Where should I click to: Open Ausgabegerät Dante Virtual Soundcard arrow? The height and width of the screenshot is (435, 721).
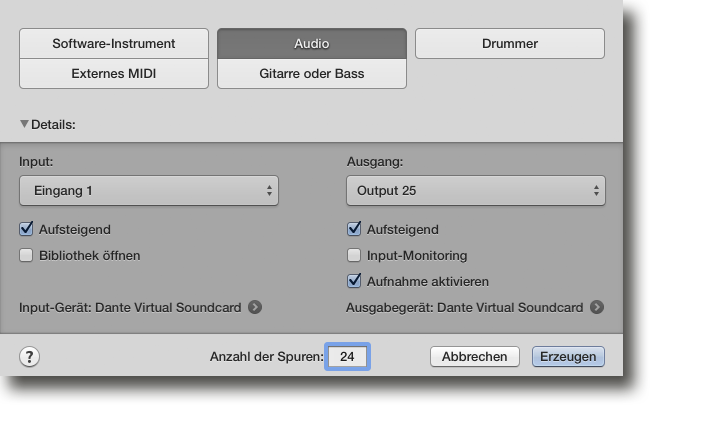coord(597,307)
